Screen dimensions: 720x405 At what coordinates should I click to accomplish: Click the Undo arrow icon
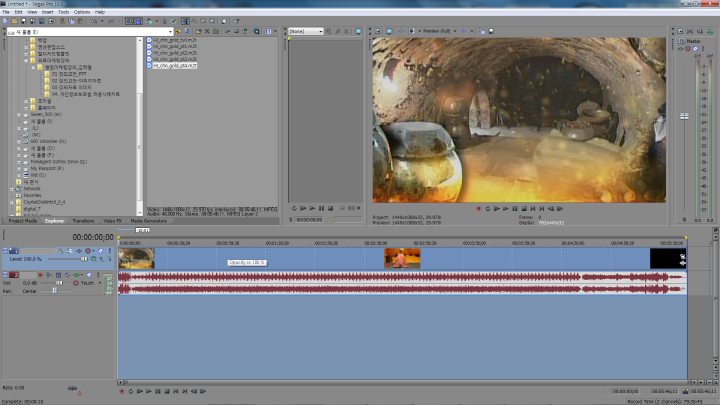click(x=94, y=21)
